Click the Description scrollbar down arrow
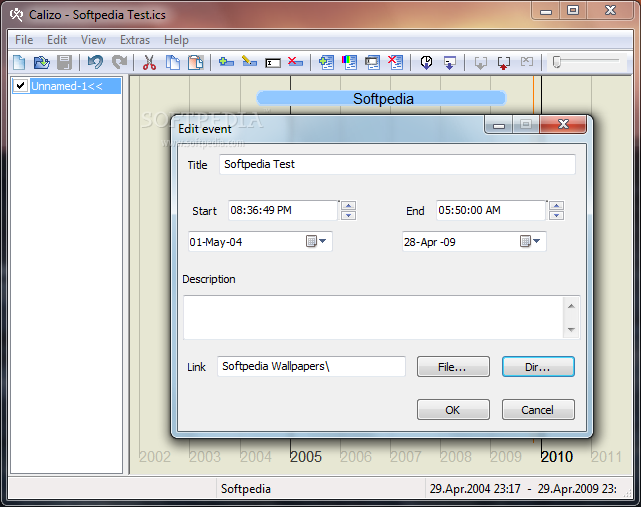Image resolution: width=641 pixels, height=507 pixels. pos(571,330)
